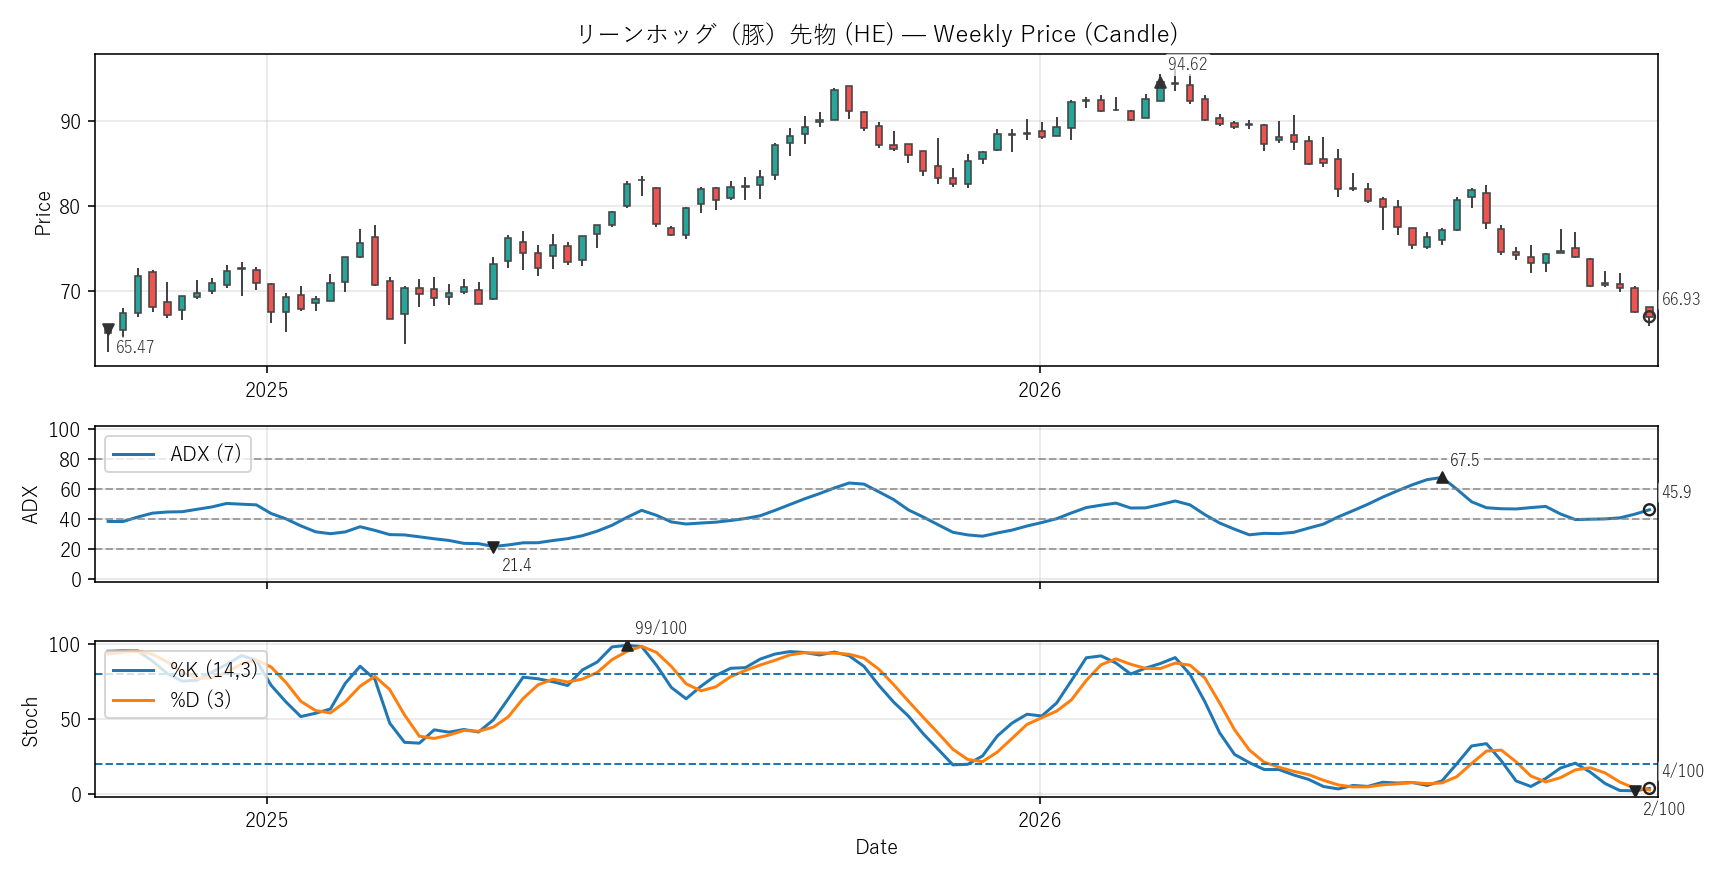
Task: Select the 45.9 latest ADX value label
Action: (1677, 492)
